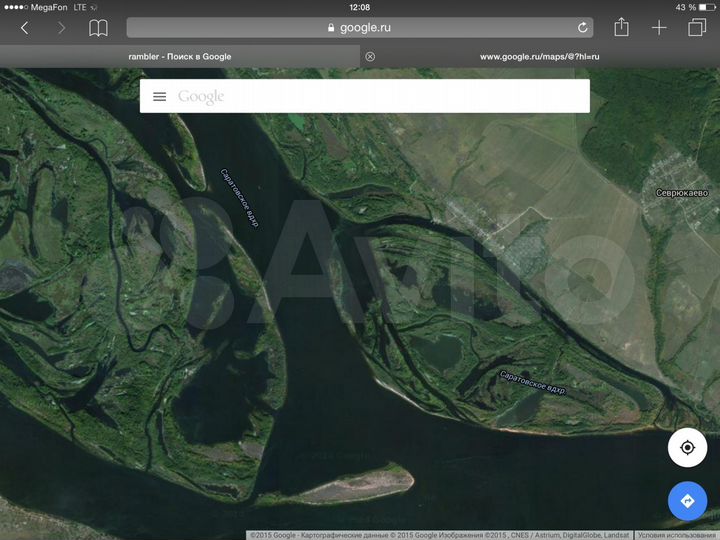Open directions with the blue arrow button
The width and height of the screenshot is (720, 540).
[x=687, y=501]
